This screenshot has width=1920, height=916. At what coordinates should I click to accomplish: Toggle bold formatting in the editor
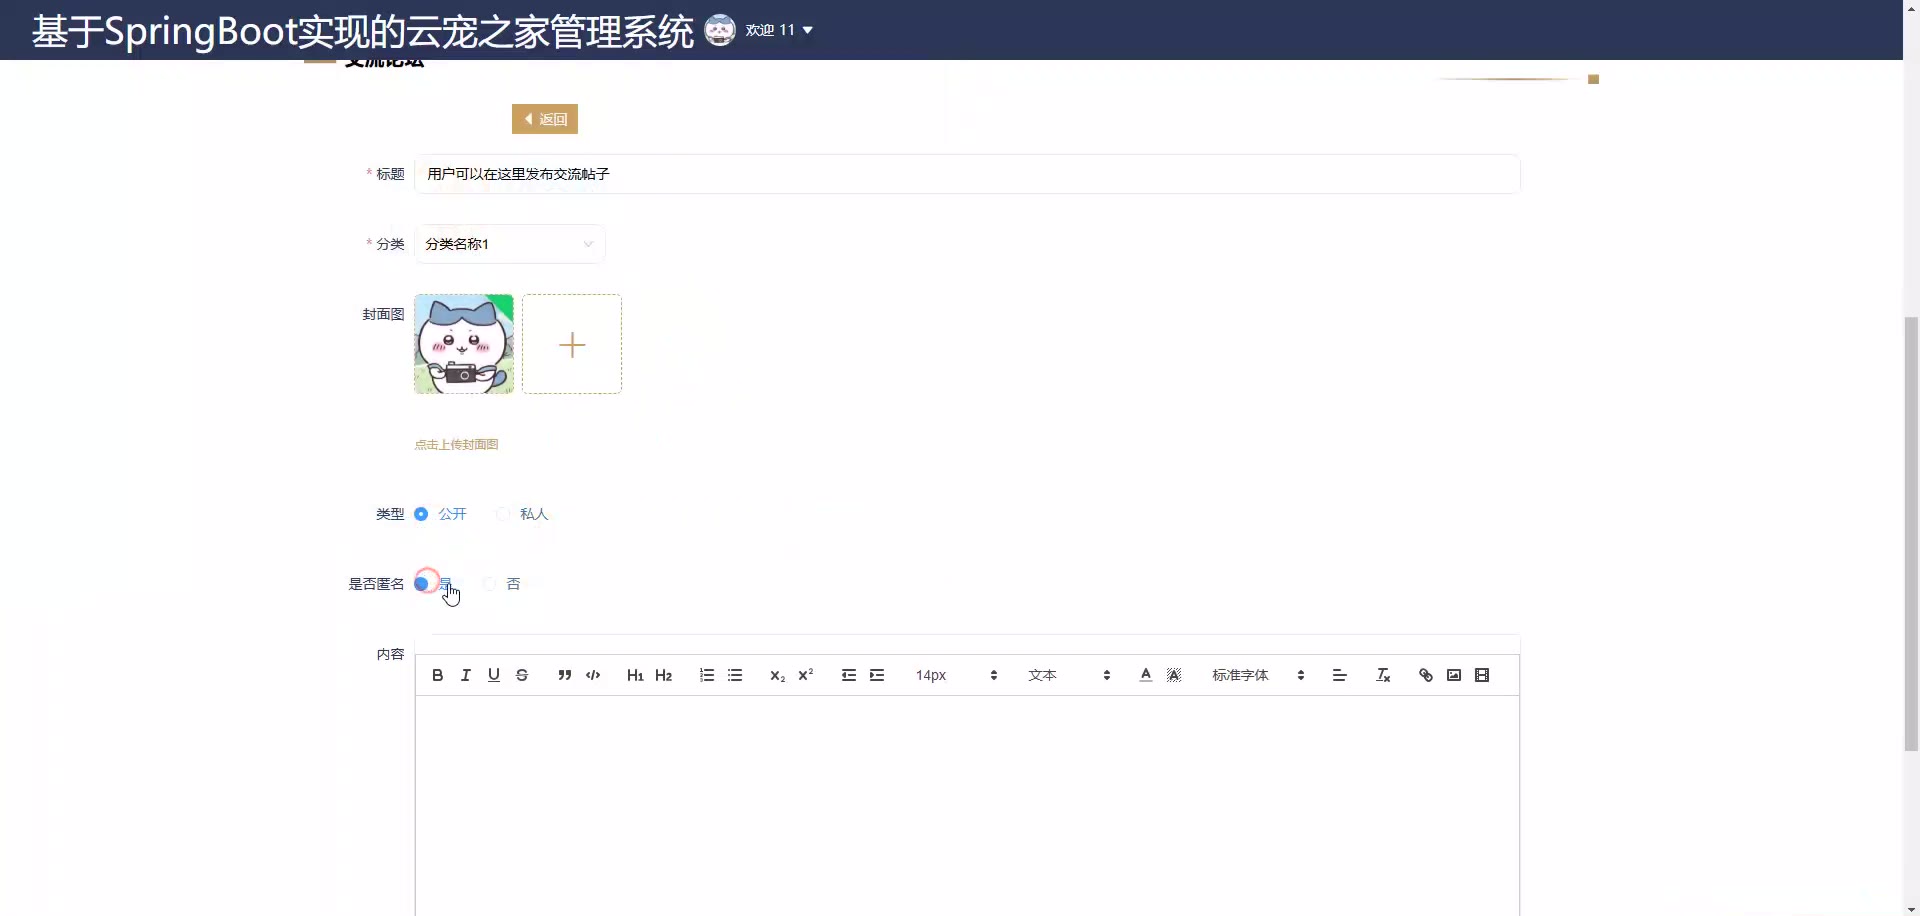(x=437, y=675)
